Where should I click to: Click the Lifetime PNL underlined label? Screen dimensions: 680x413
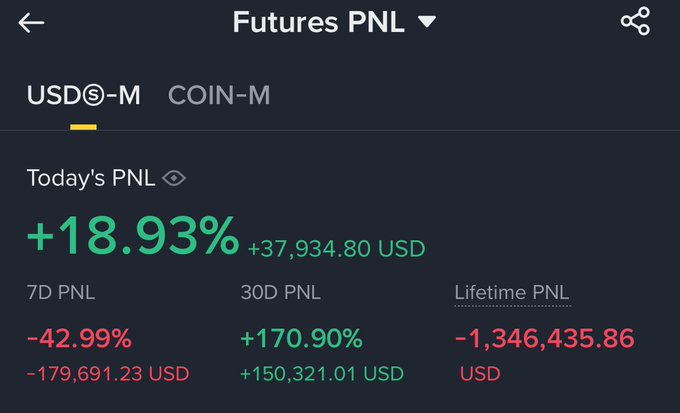(512, 293)
